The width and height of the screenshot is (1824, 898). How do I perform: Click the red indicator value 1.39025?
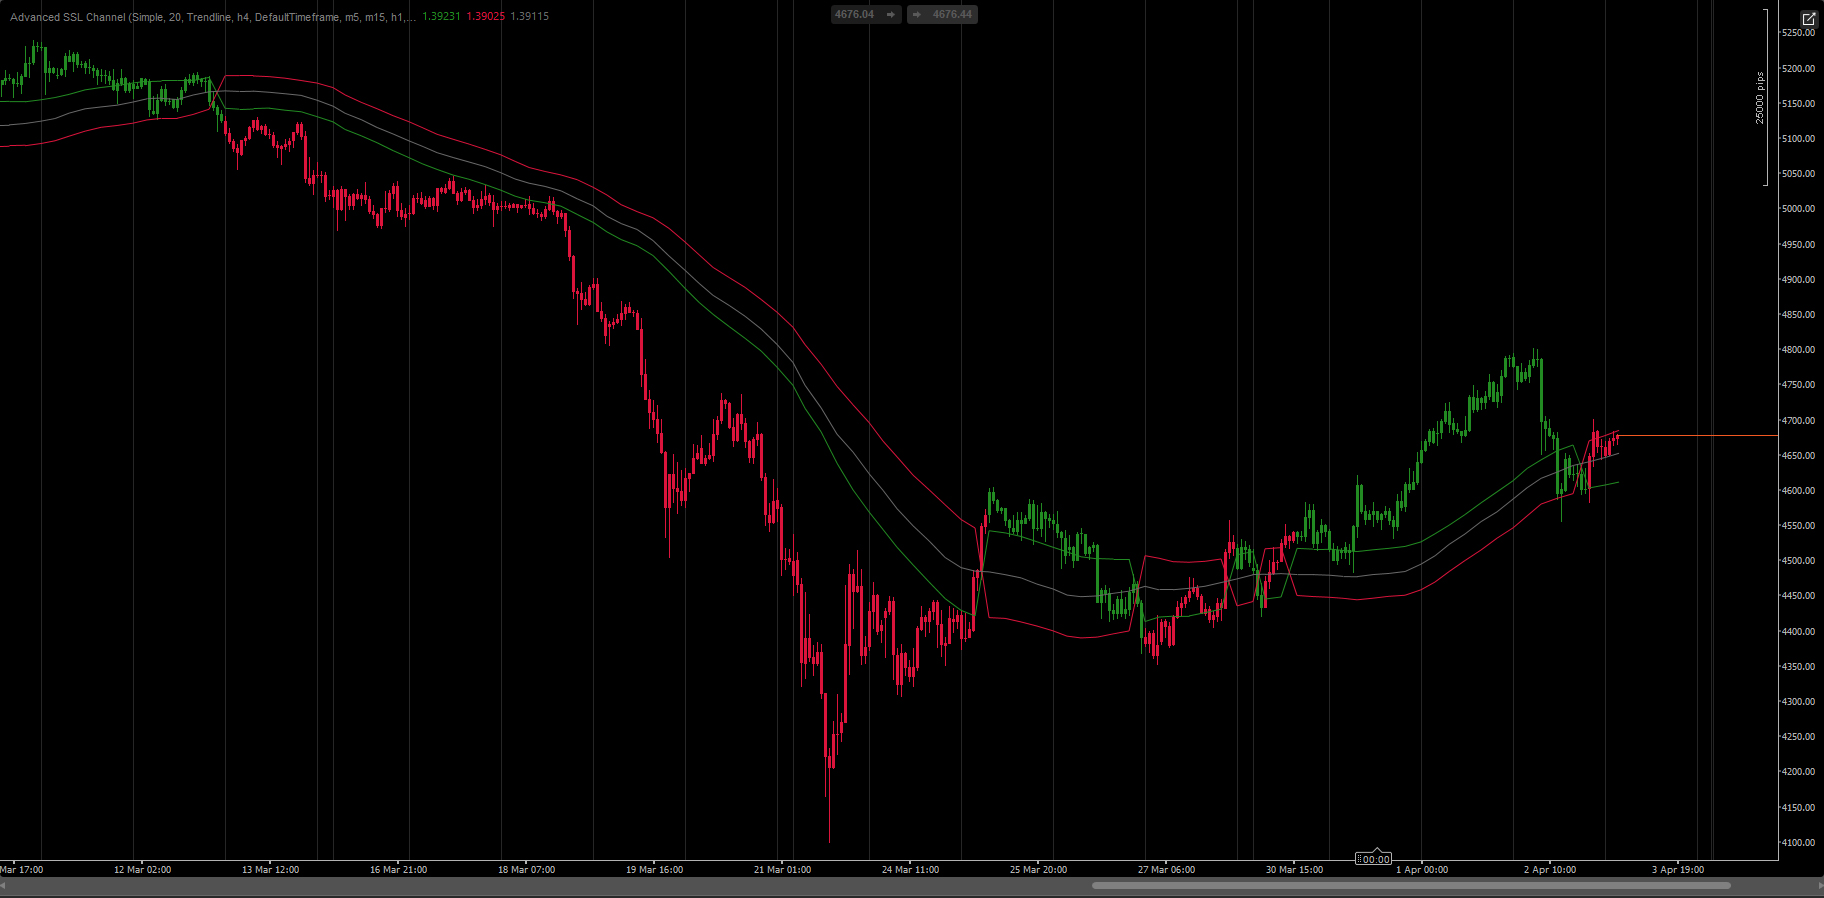[x=485, y=17]
